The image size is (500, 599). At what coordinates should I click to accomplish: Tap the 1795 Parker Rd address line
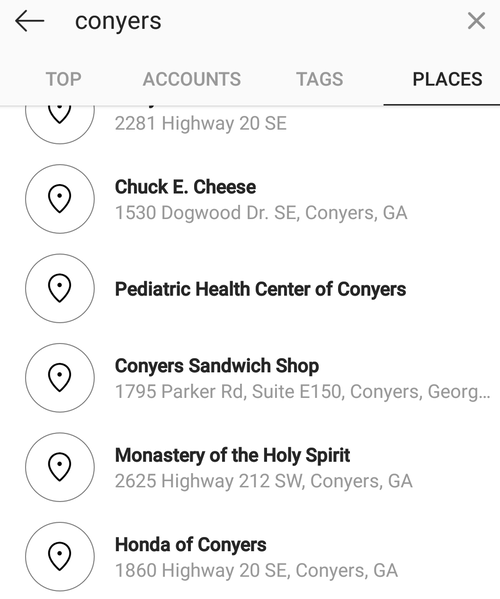[x=303, y=392]
